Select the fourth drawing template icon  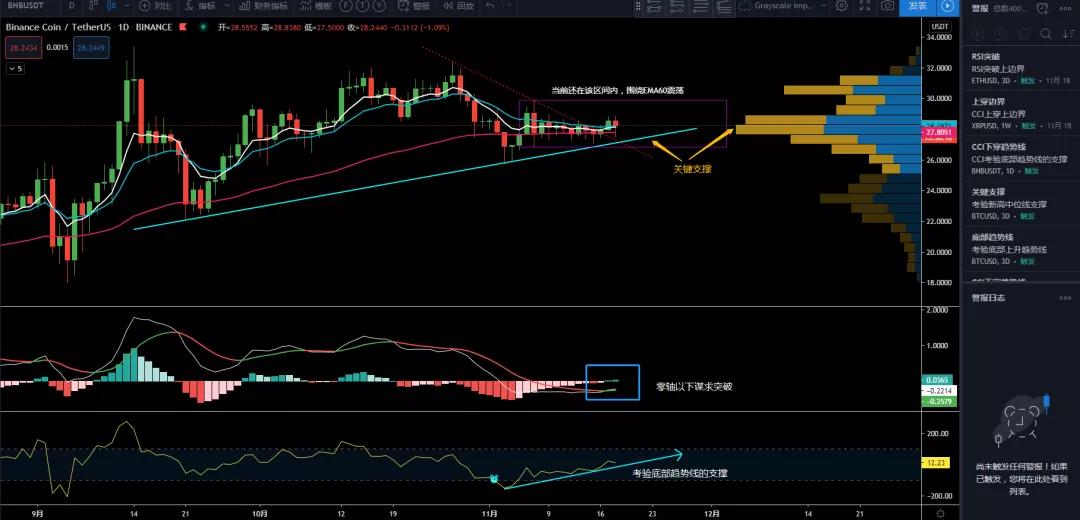click(x=723, y=6)
